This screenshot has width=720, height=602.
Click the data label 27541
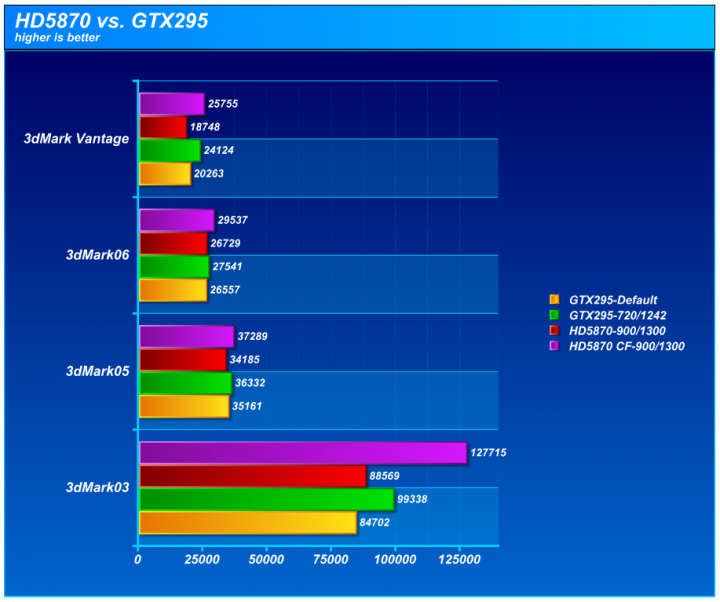227,267
